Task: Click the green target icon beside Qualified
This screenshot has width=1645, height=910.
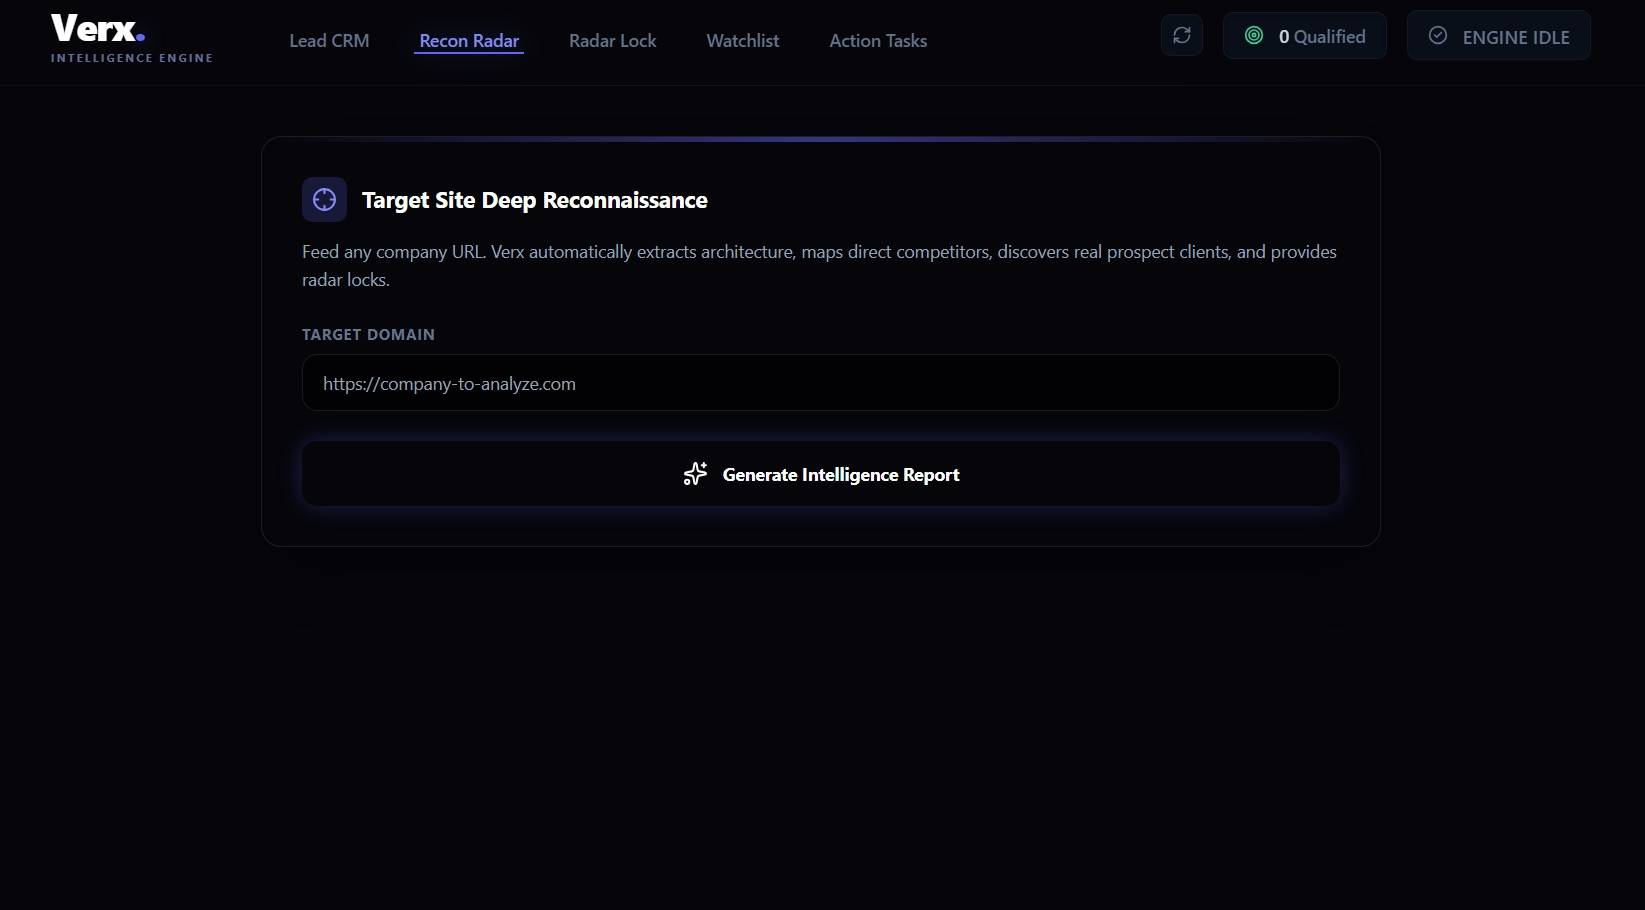Action: point(1253,36)
